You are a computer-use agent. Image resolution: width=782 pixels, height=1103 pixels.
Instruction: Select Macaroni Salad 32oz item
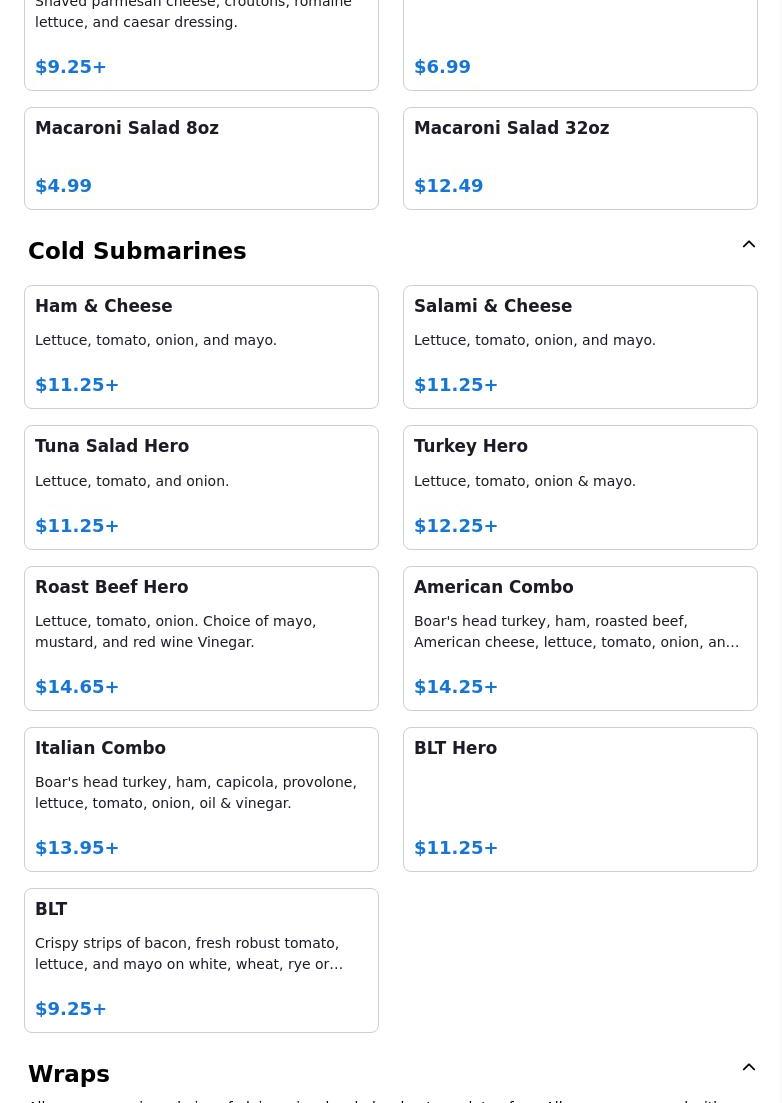[x=580, y=158]
